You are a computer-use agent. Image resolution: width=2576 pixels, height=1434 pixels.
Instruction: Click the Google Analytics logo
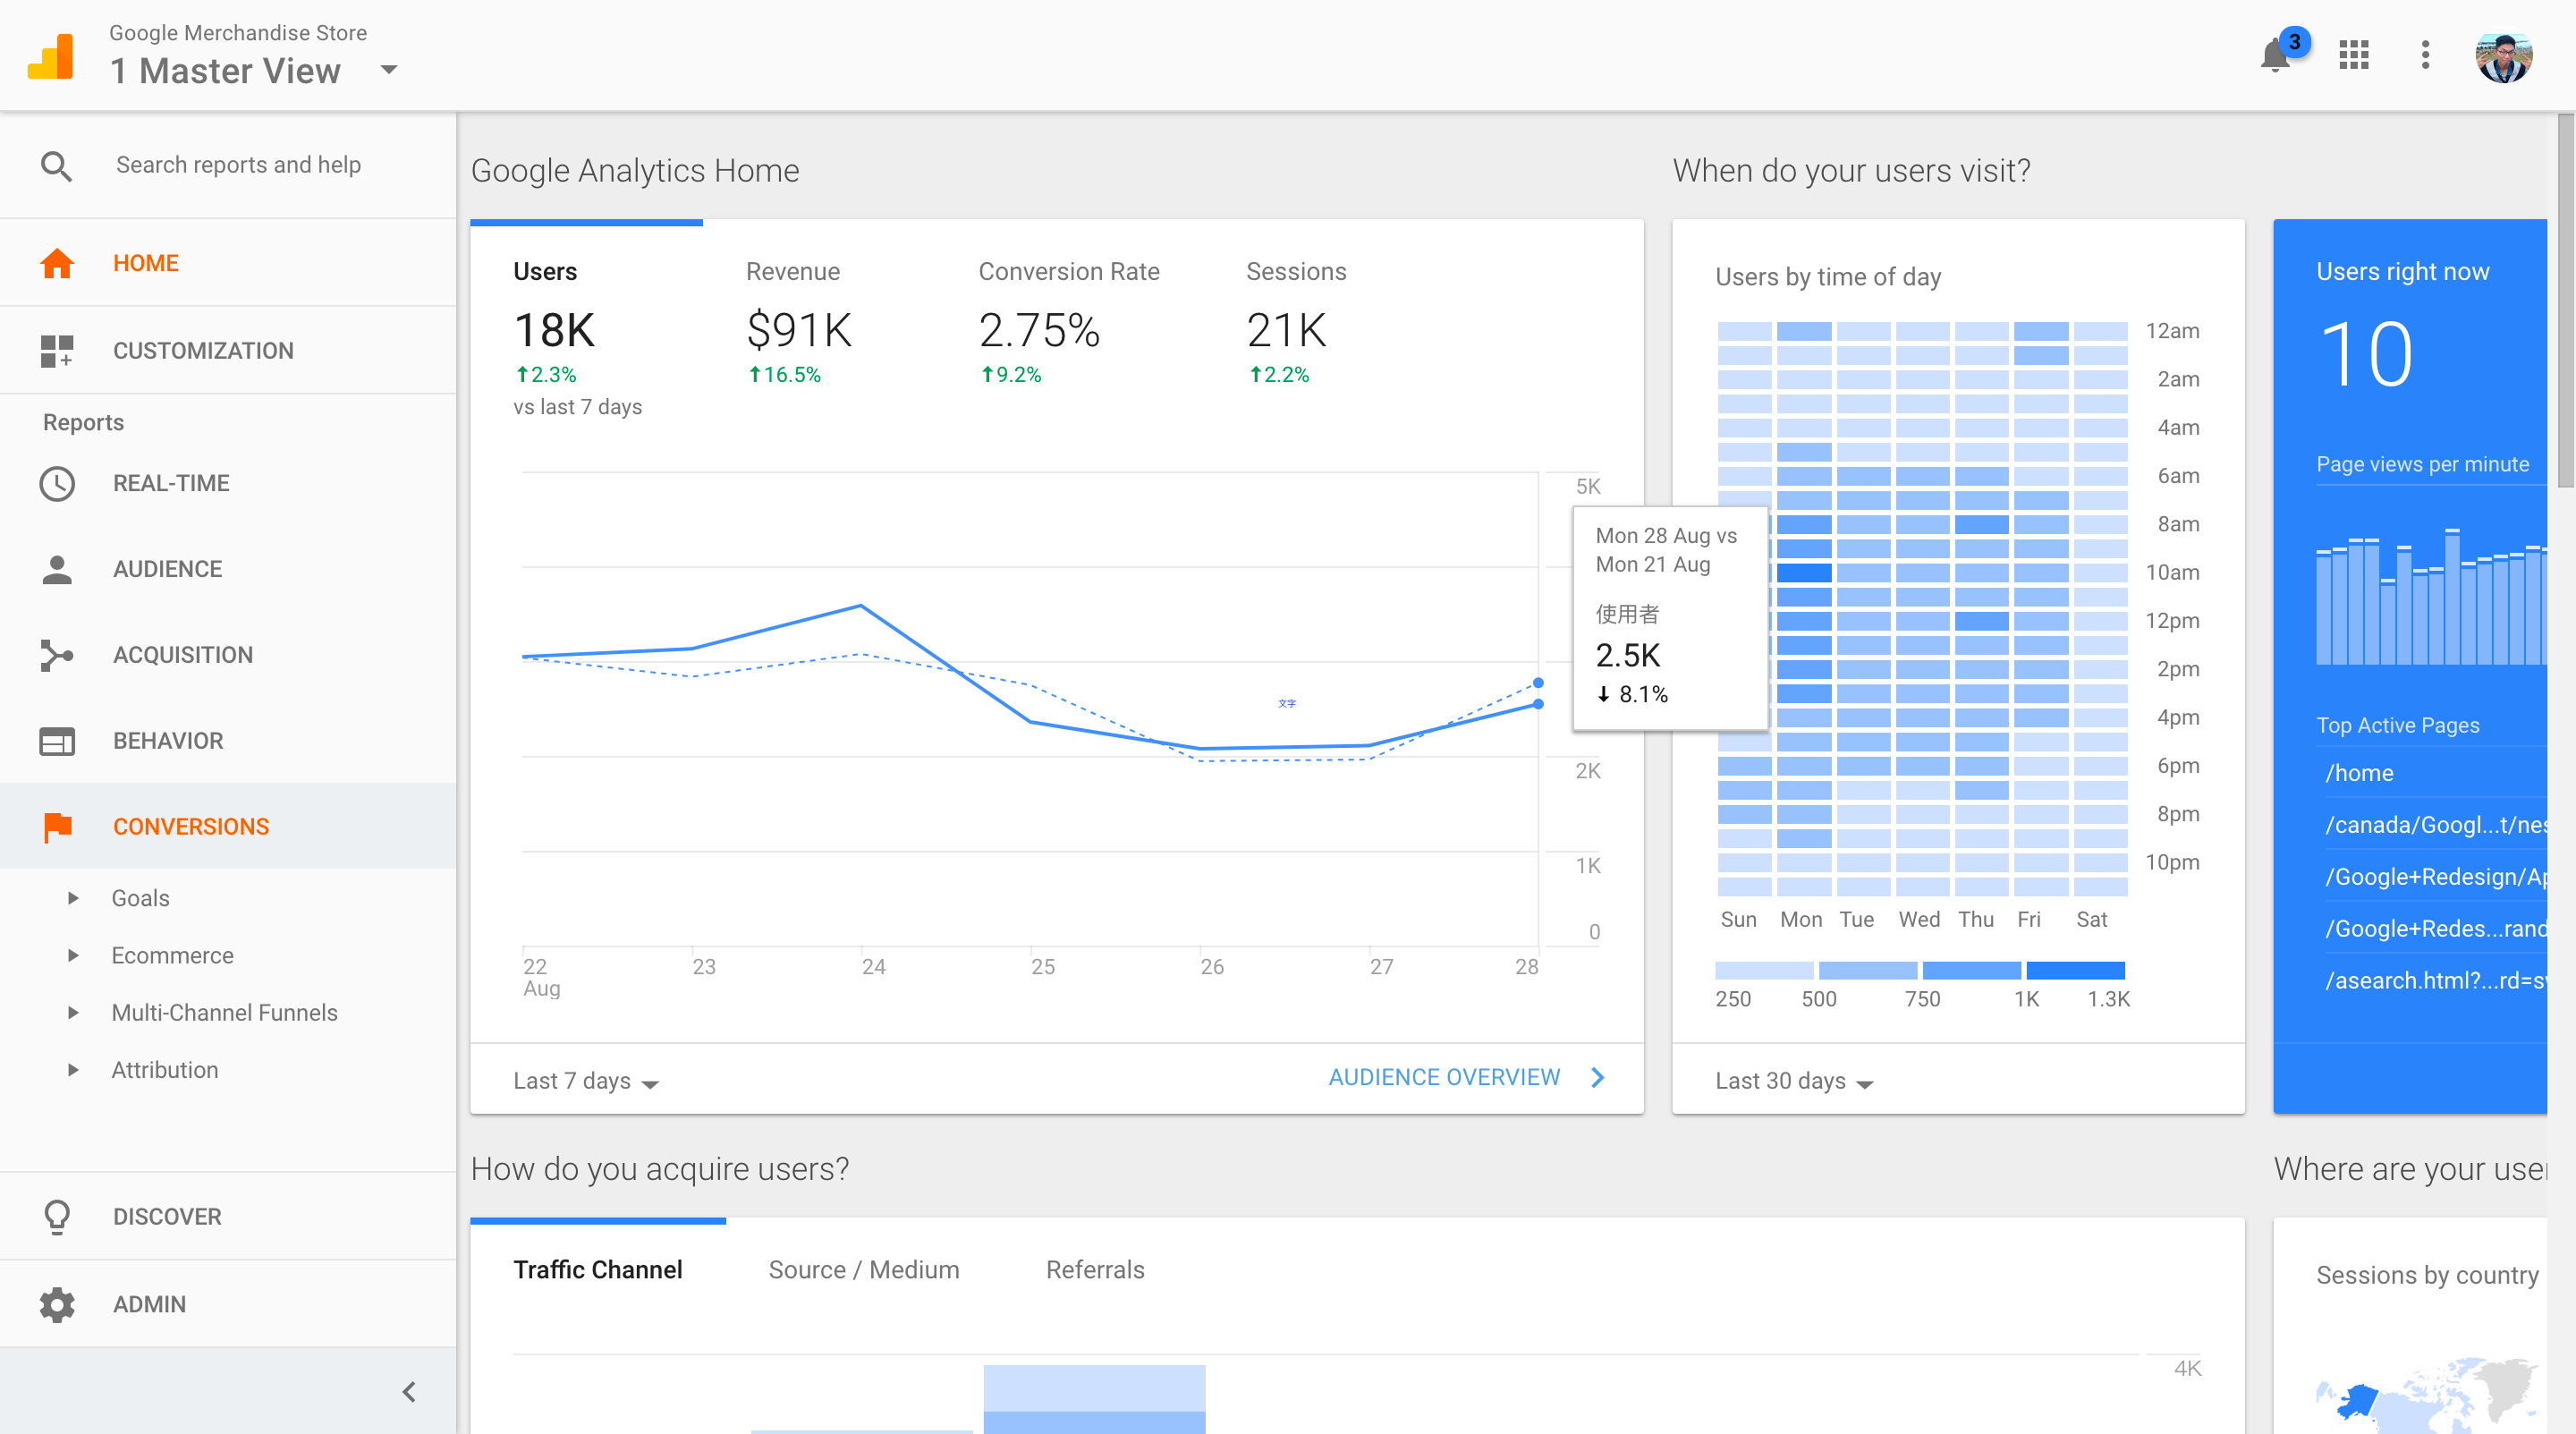[x=50, y=56]
